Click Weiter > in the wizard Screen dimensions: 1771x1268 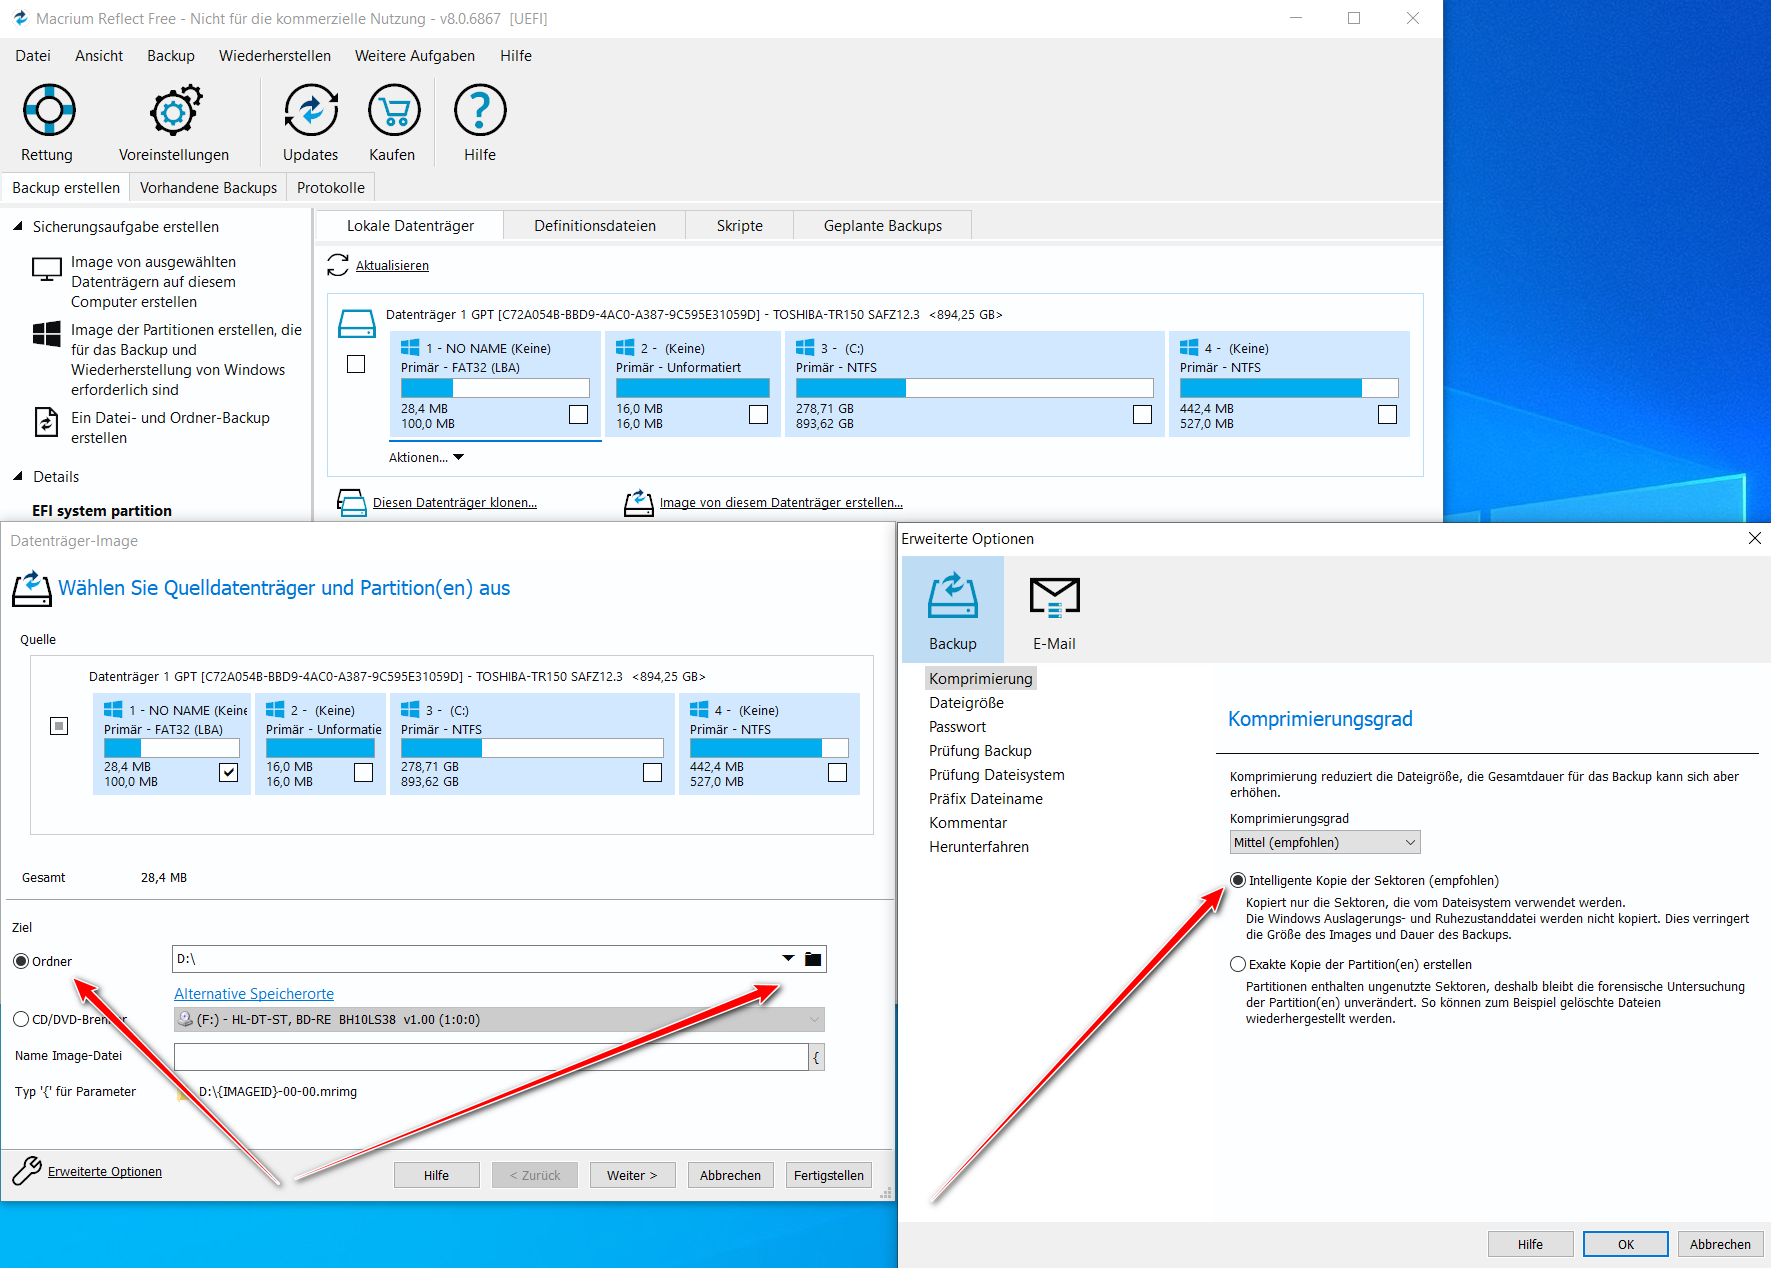click(632, 1175)
